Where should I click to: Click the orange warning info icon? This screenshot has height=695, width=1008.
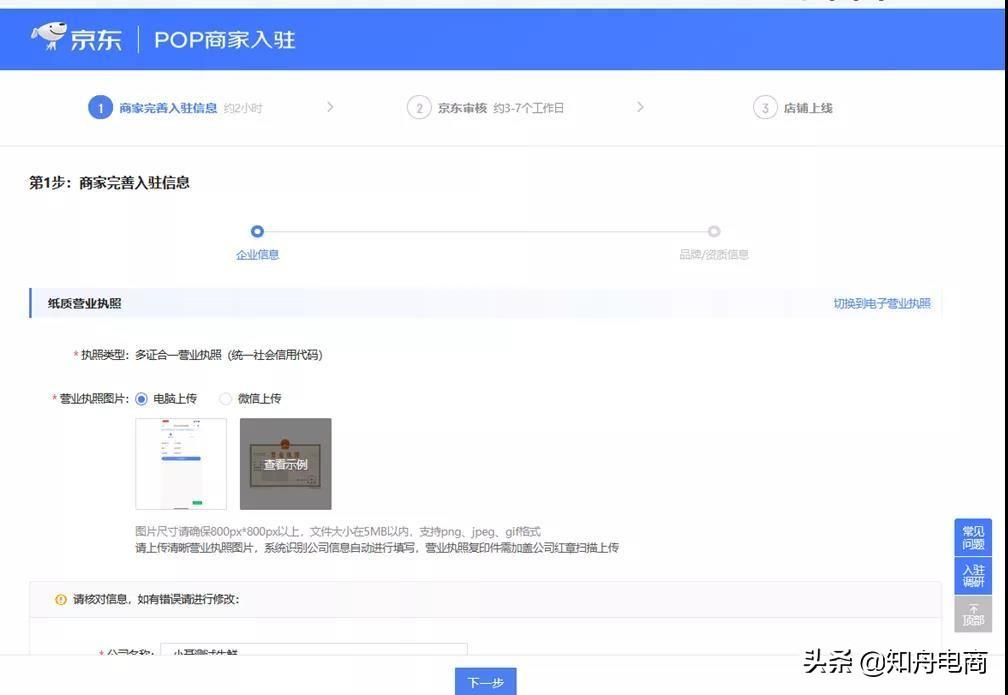[x=60, y=599]
